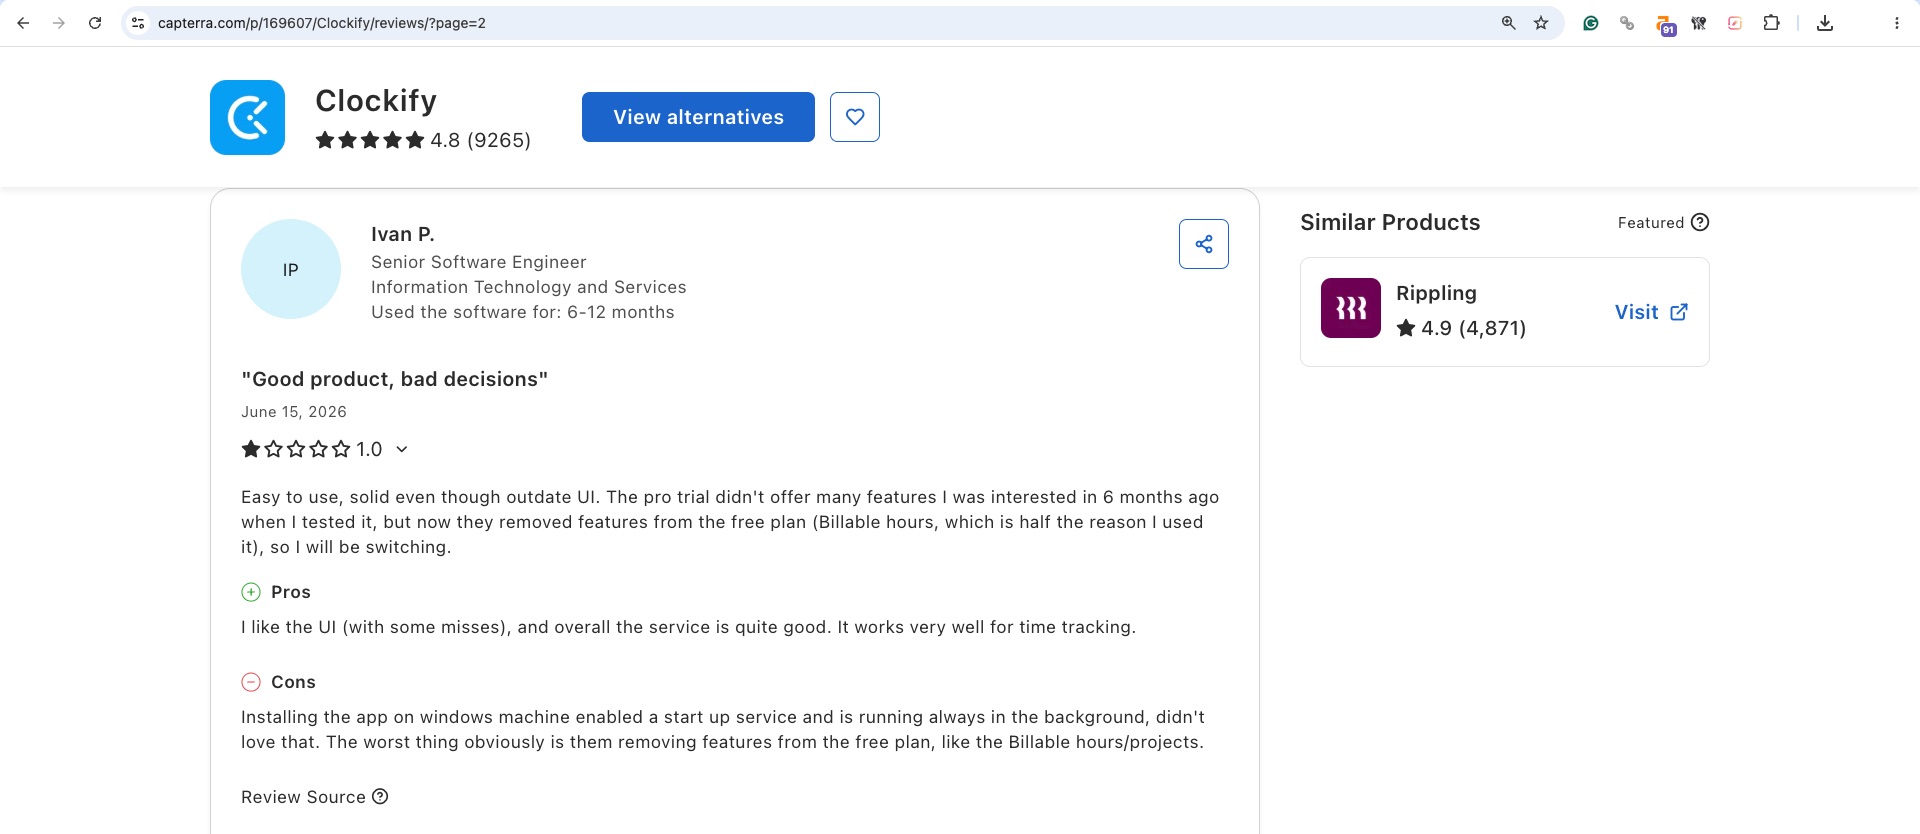Click Information Technology and Services text
Screen dimensions: 1920x834
coord(529,287)
